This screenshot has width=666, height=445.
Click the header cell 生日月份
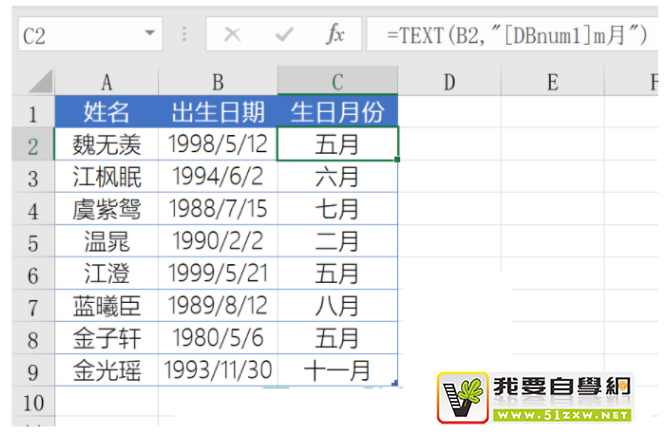coord(337,112)
